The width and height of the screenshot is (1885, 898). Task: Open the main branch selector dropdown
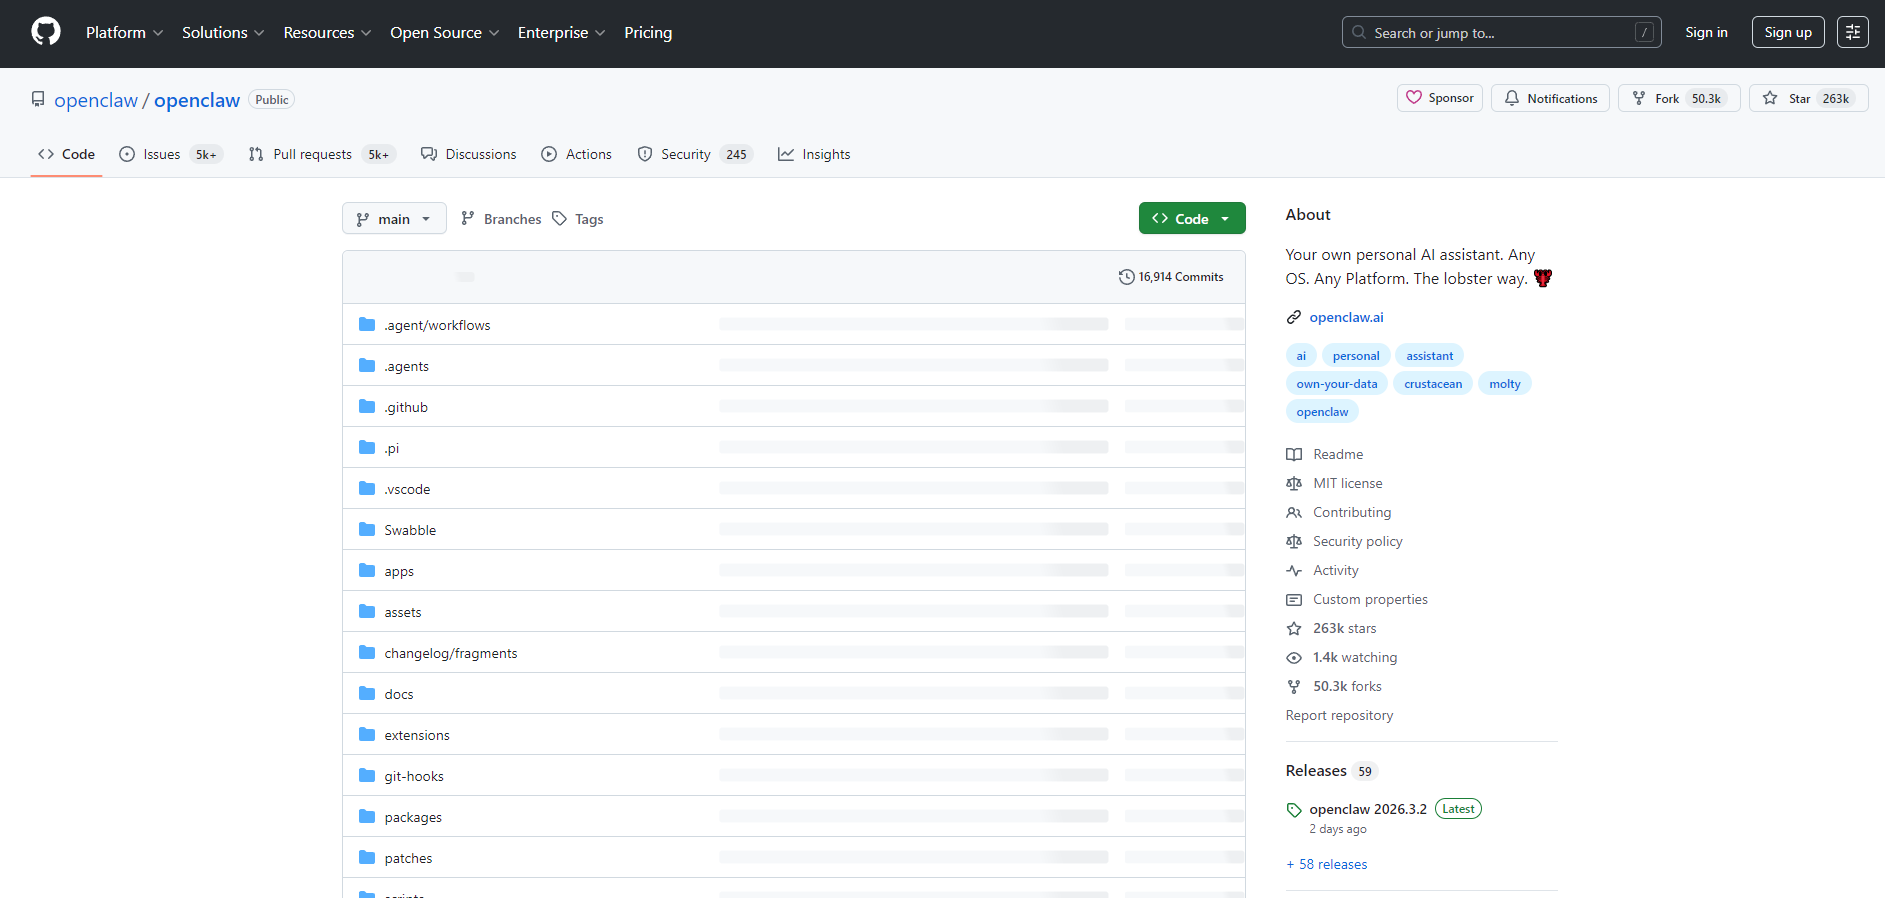click(x=394, y=219)
